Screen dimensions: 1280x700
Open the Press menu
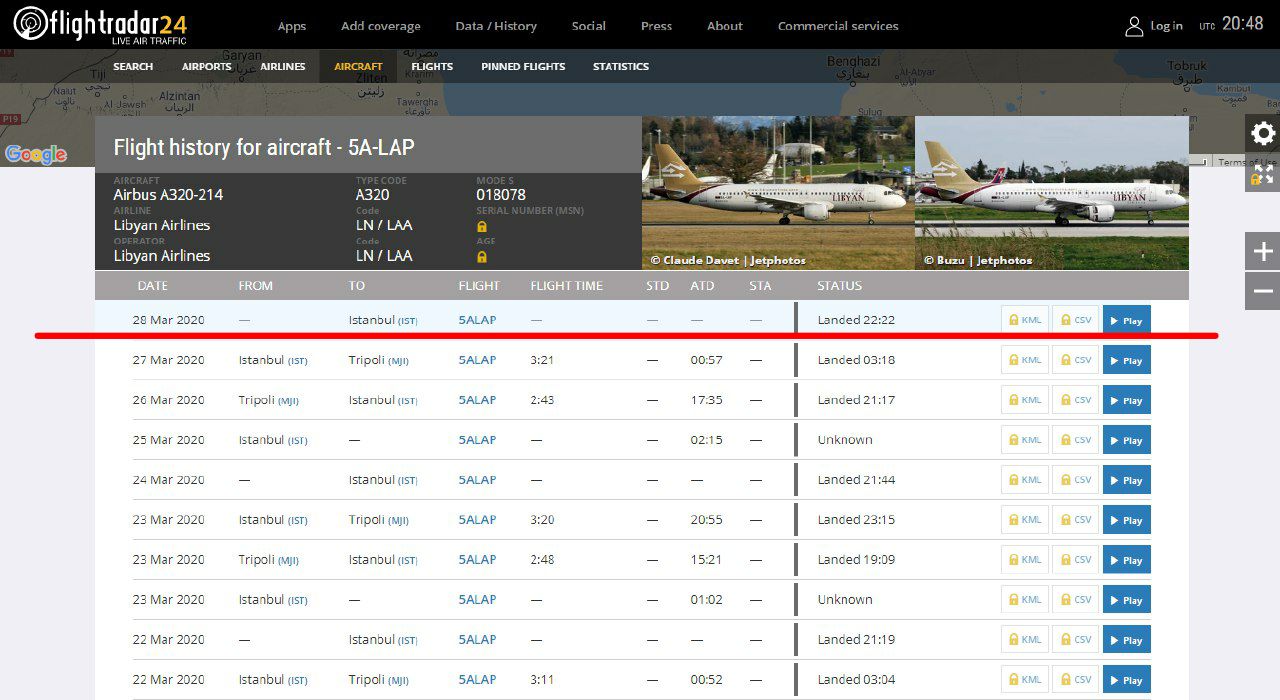pos(656,26)
